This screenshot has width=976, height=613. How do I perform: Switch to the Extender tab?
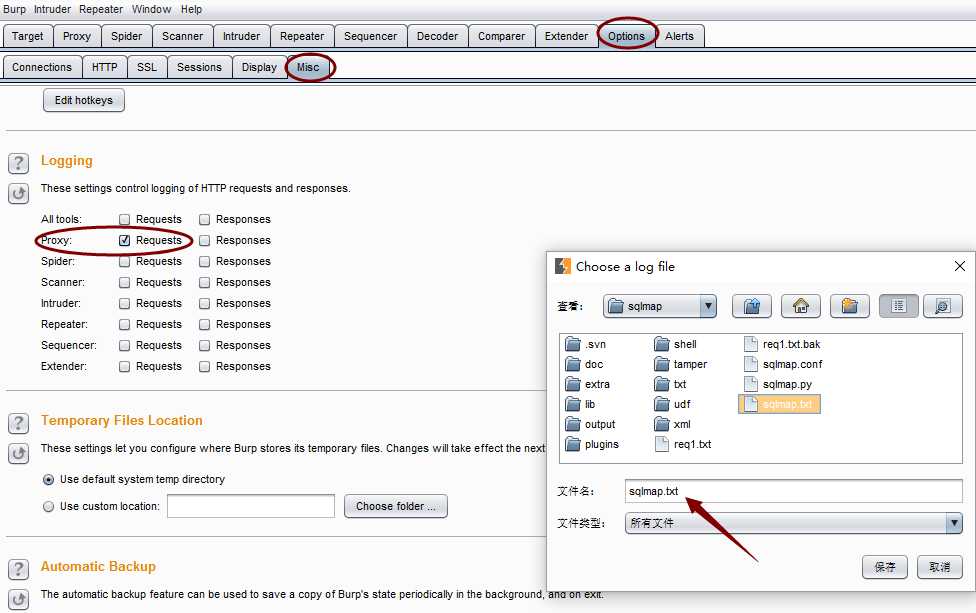tap(566, 36)
